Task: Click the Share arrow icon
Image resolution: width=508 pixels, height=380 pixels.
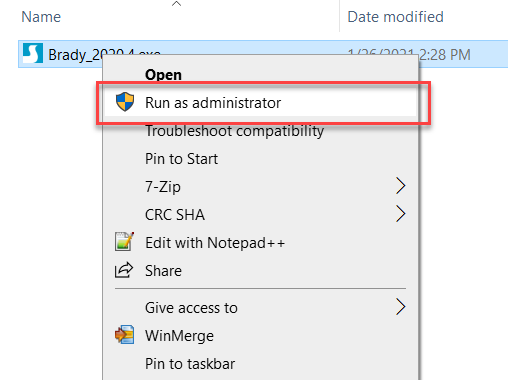Action: [124, 270]
